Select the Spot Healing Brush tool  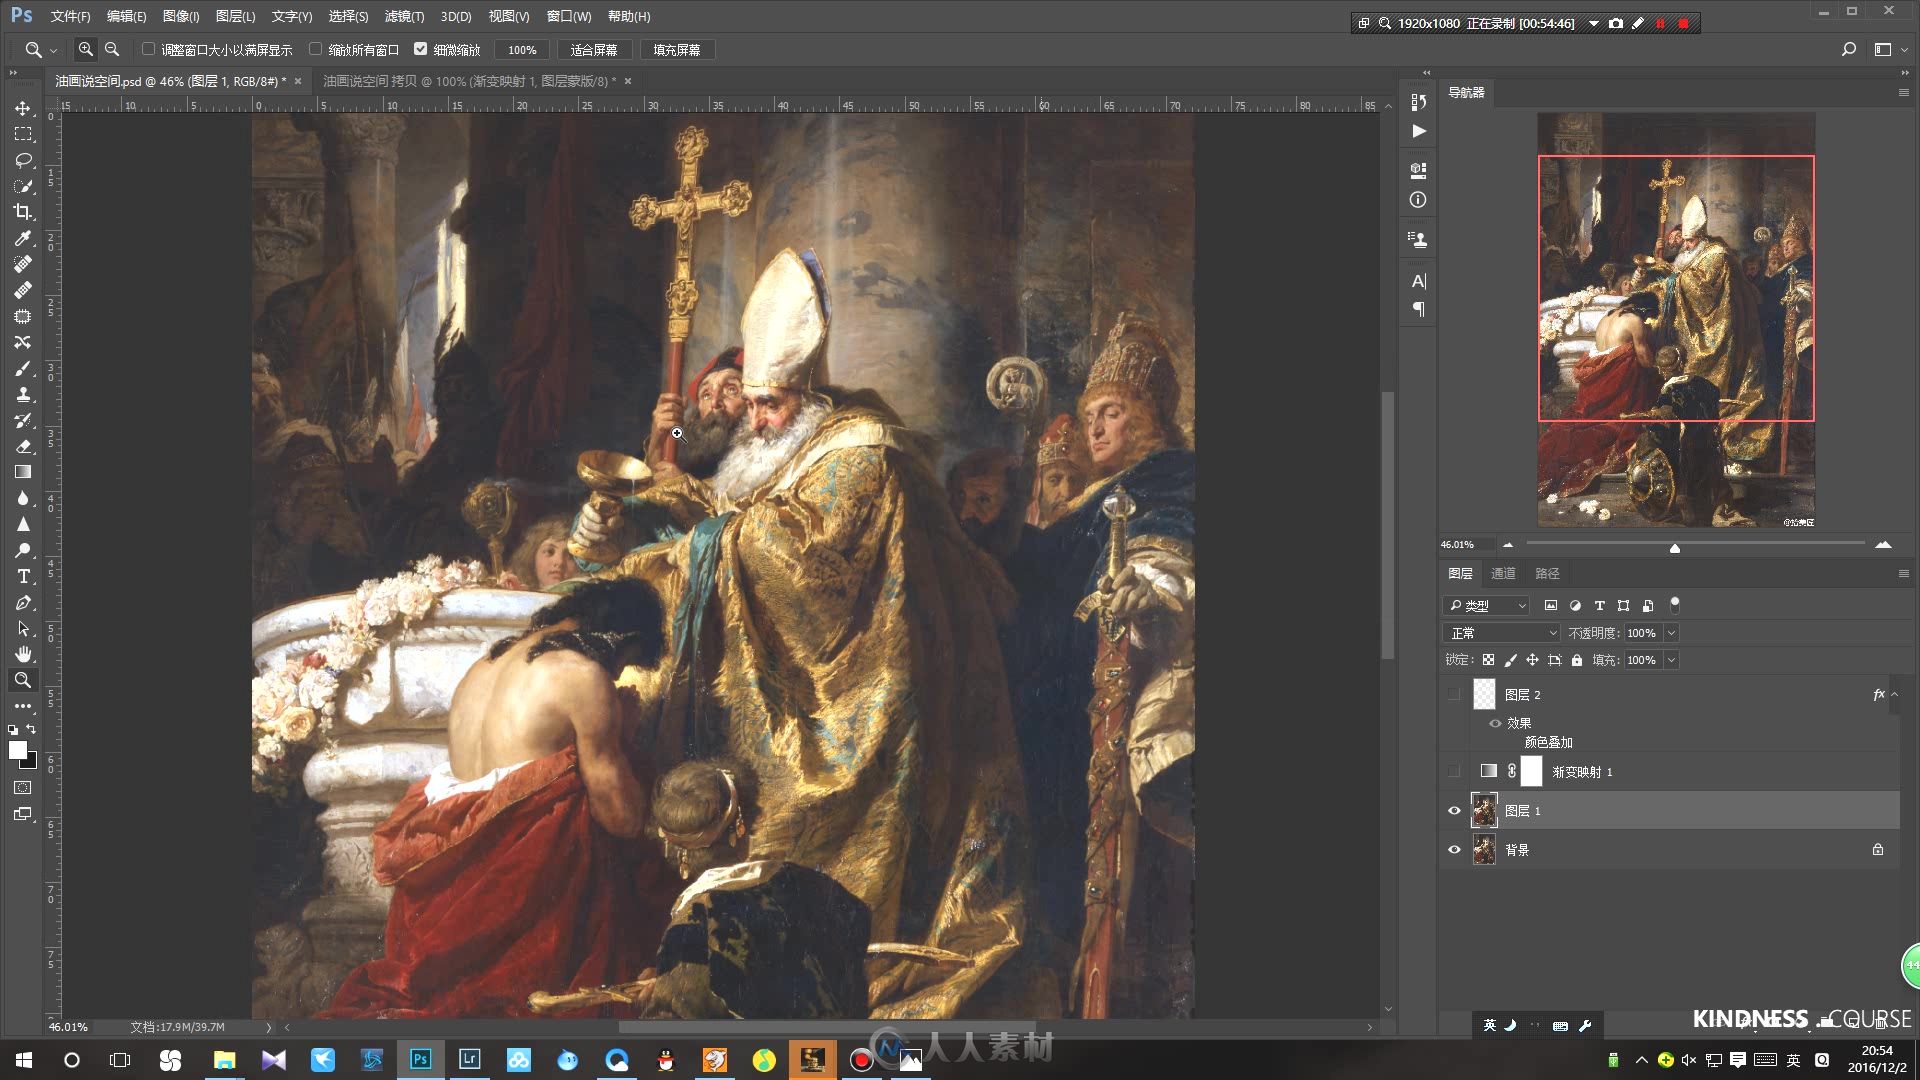click(23, 264)
